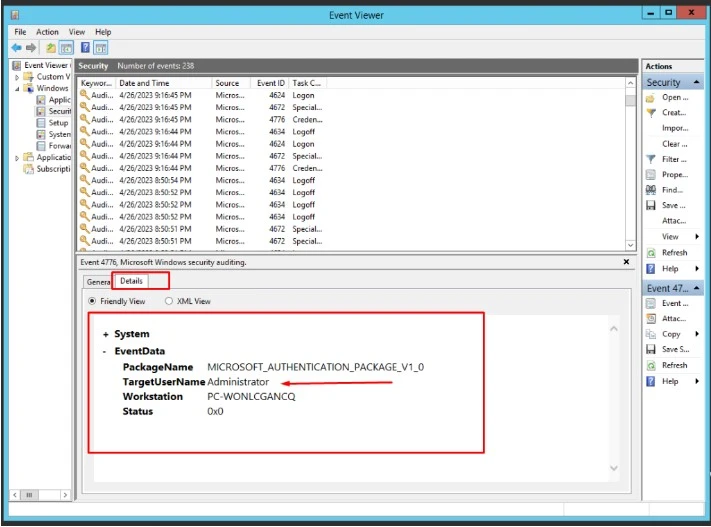The image size is (711, 527).
Task: Click the event list vertical scrollbar down arrow
Action: point(630,245)
